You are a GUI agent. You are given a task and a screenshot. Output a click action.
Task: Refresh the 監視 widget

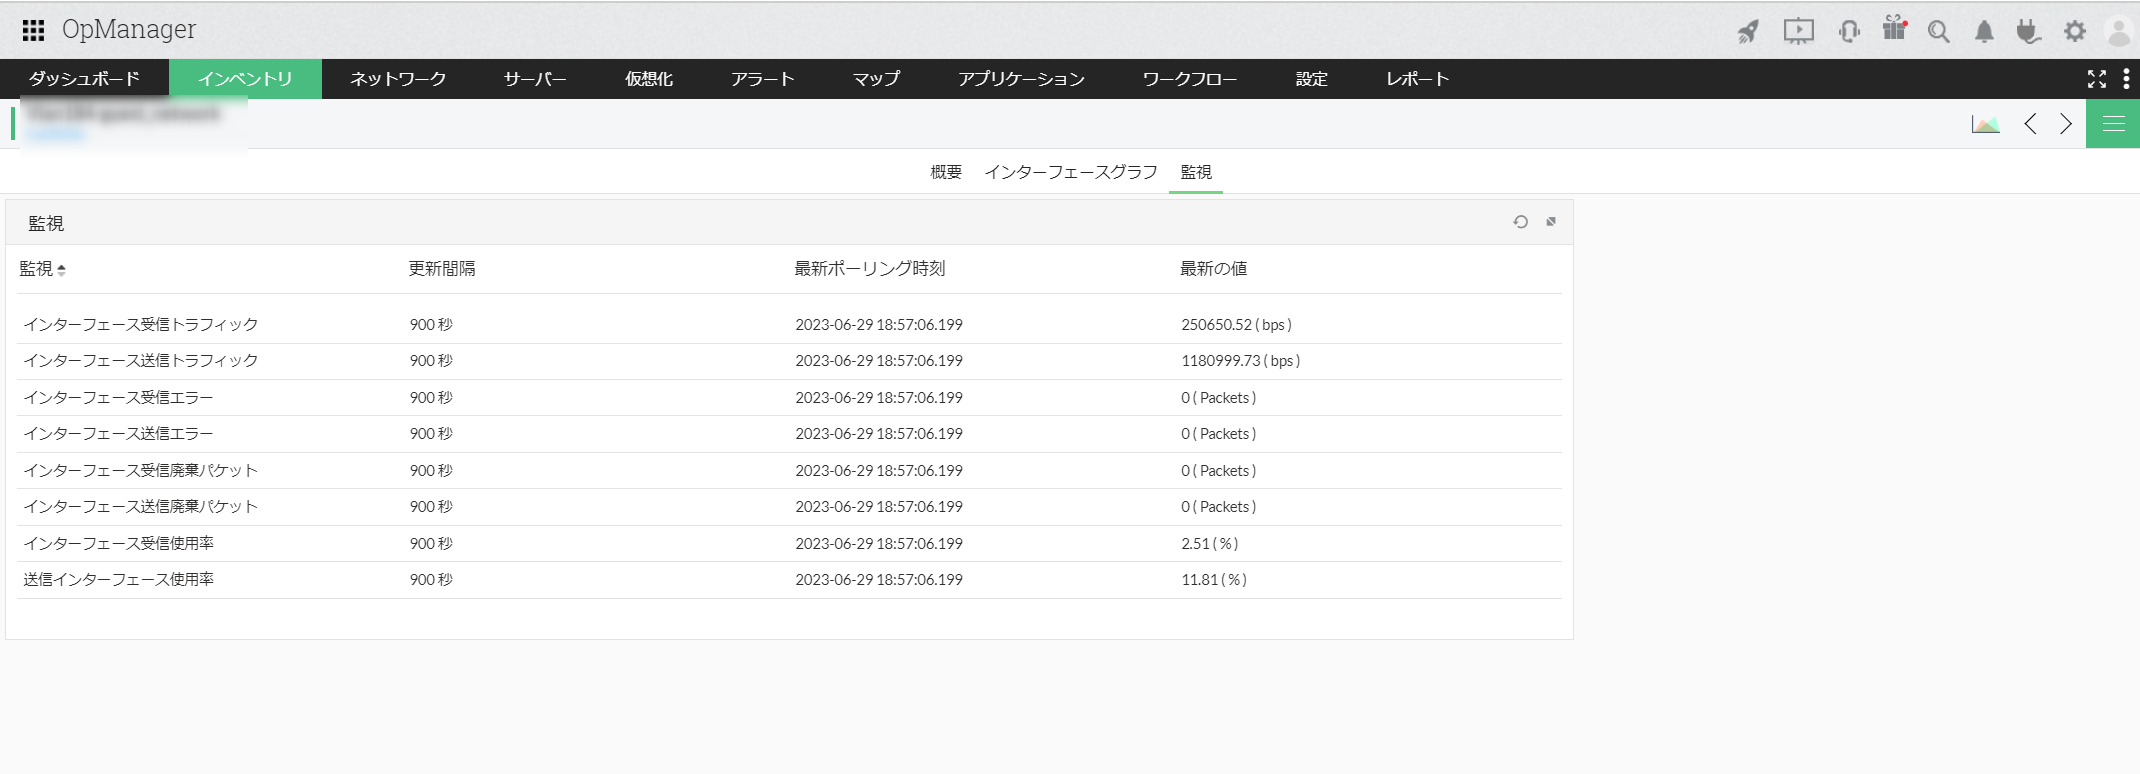coord(1520,222)
